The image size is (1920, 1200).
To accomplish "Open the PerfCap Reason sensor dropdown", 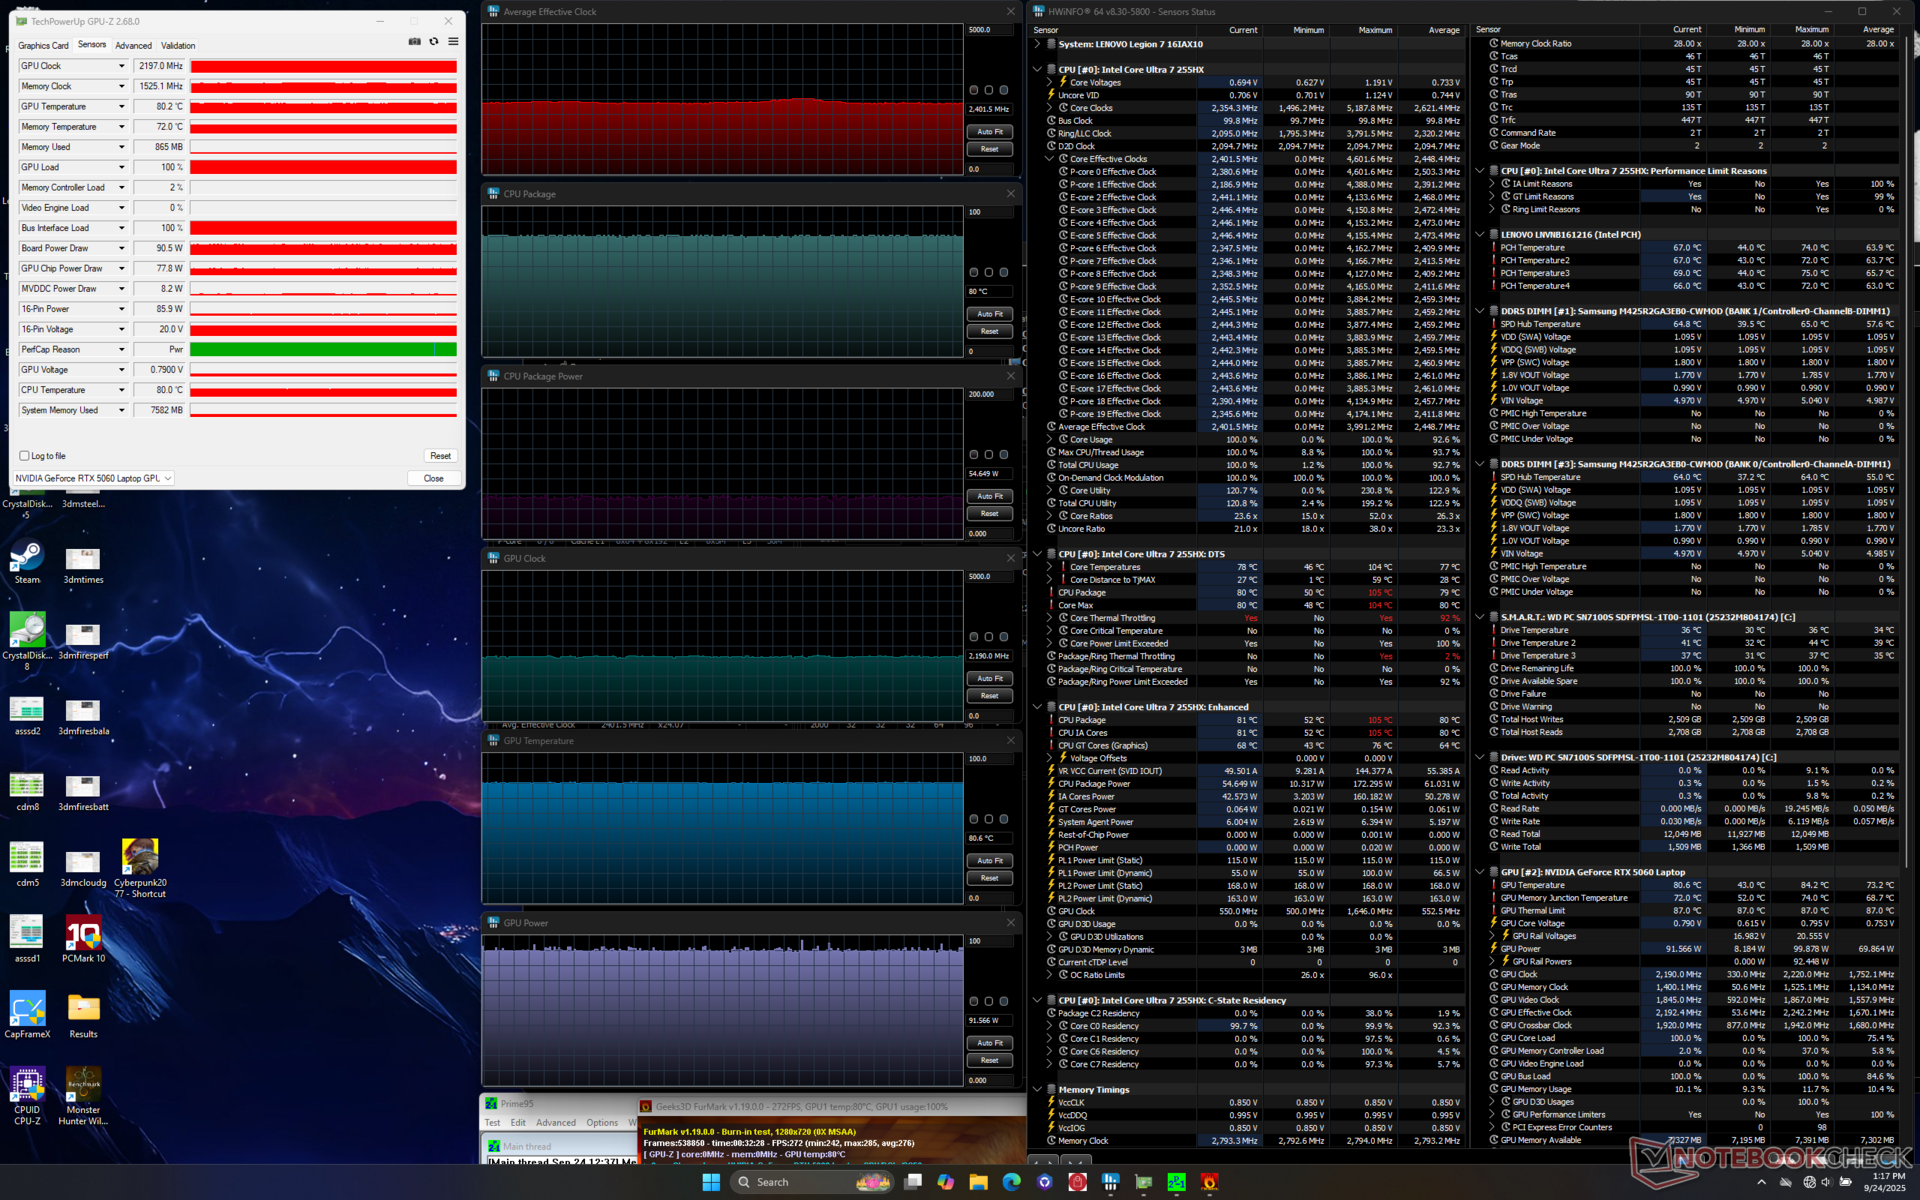I will 122,350.
